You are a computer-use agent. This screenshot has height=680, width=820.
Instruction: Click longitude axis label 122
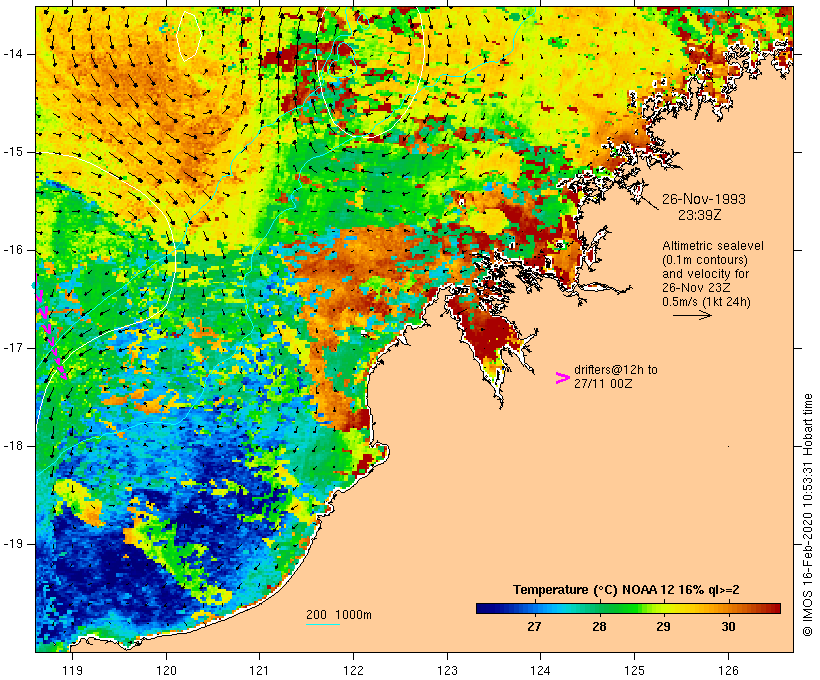click(353, 670)
